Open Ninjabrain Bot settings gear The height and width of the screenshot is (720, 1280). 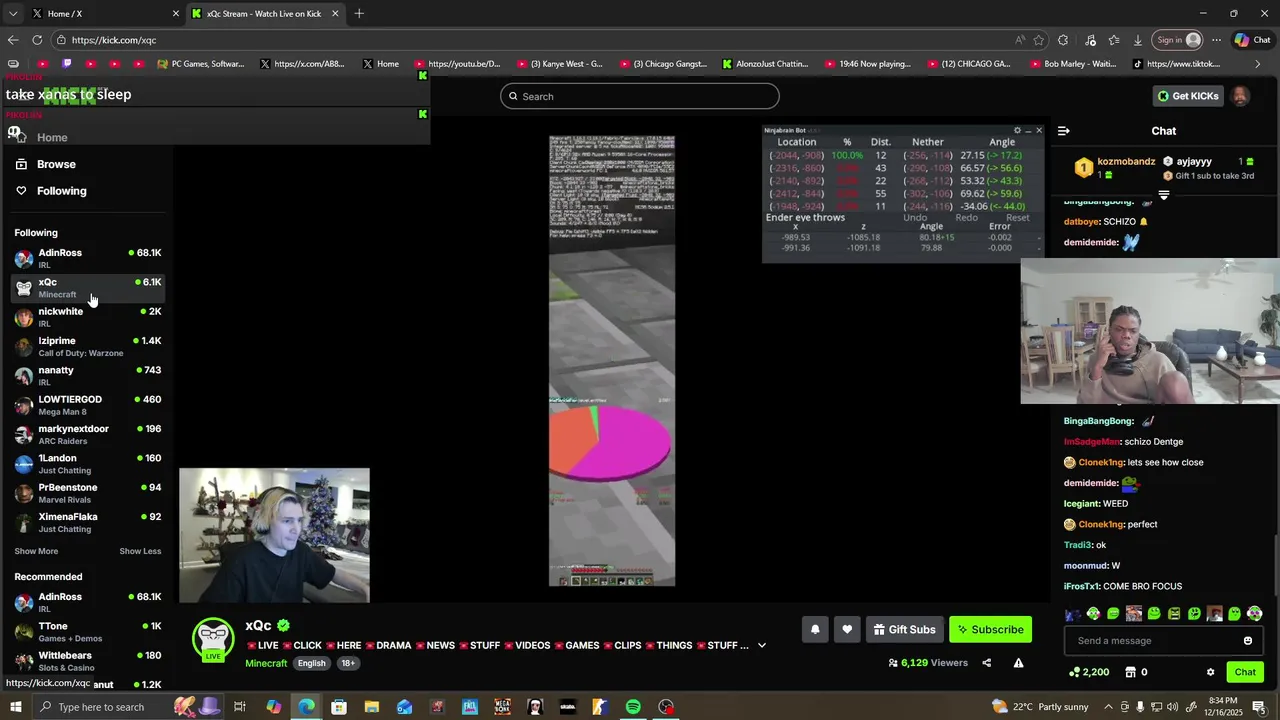pyautogui.click(x=1018, y=131)
